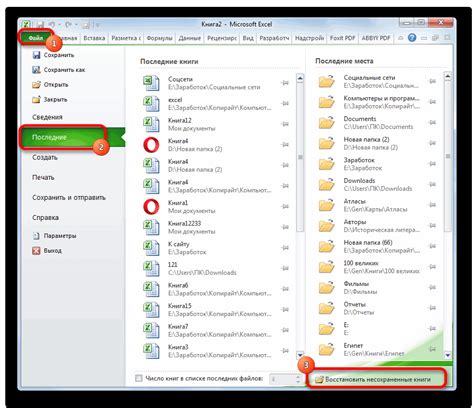Screen dimensions: 474x408
Task: Click Выход to exit Excel
Action: click(47, 250)
